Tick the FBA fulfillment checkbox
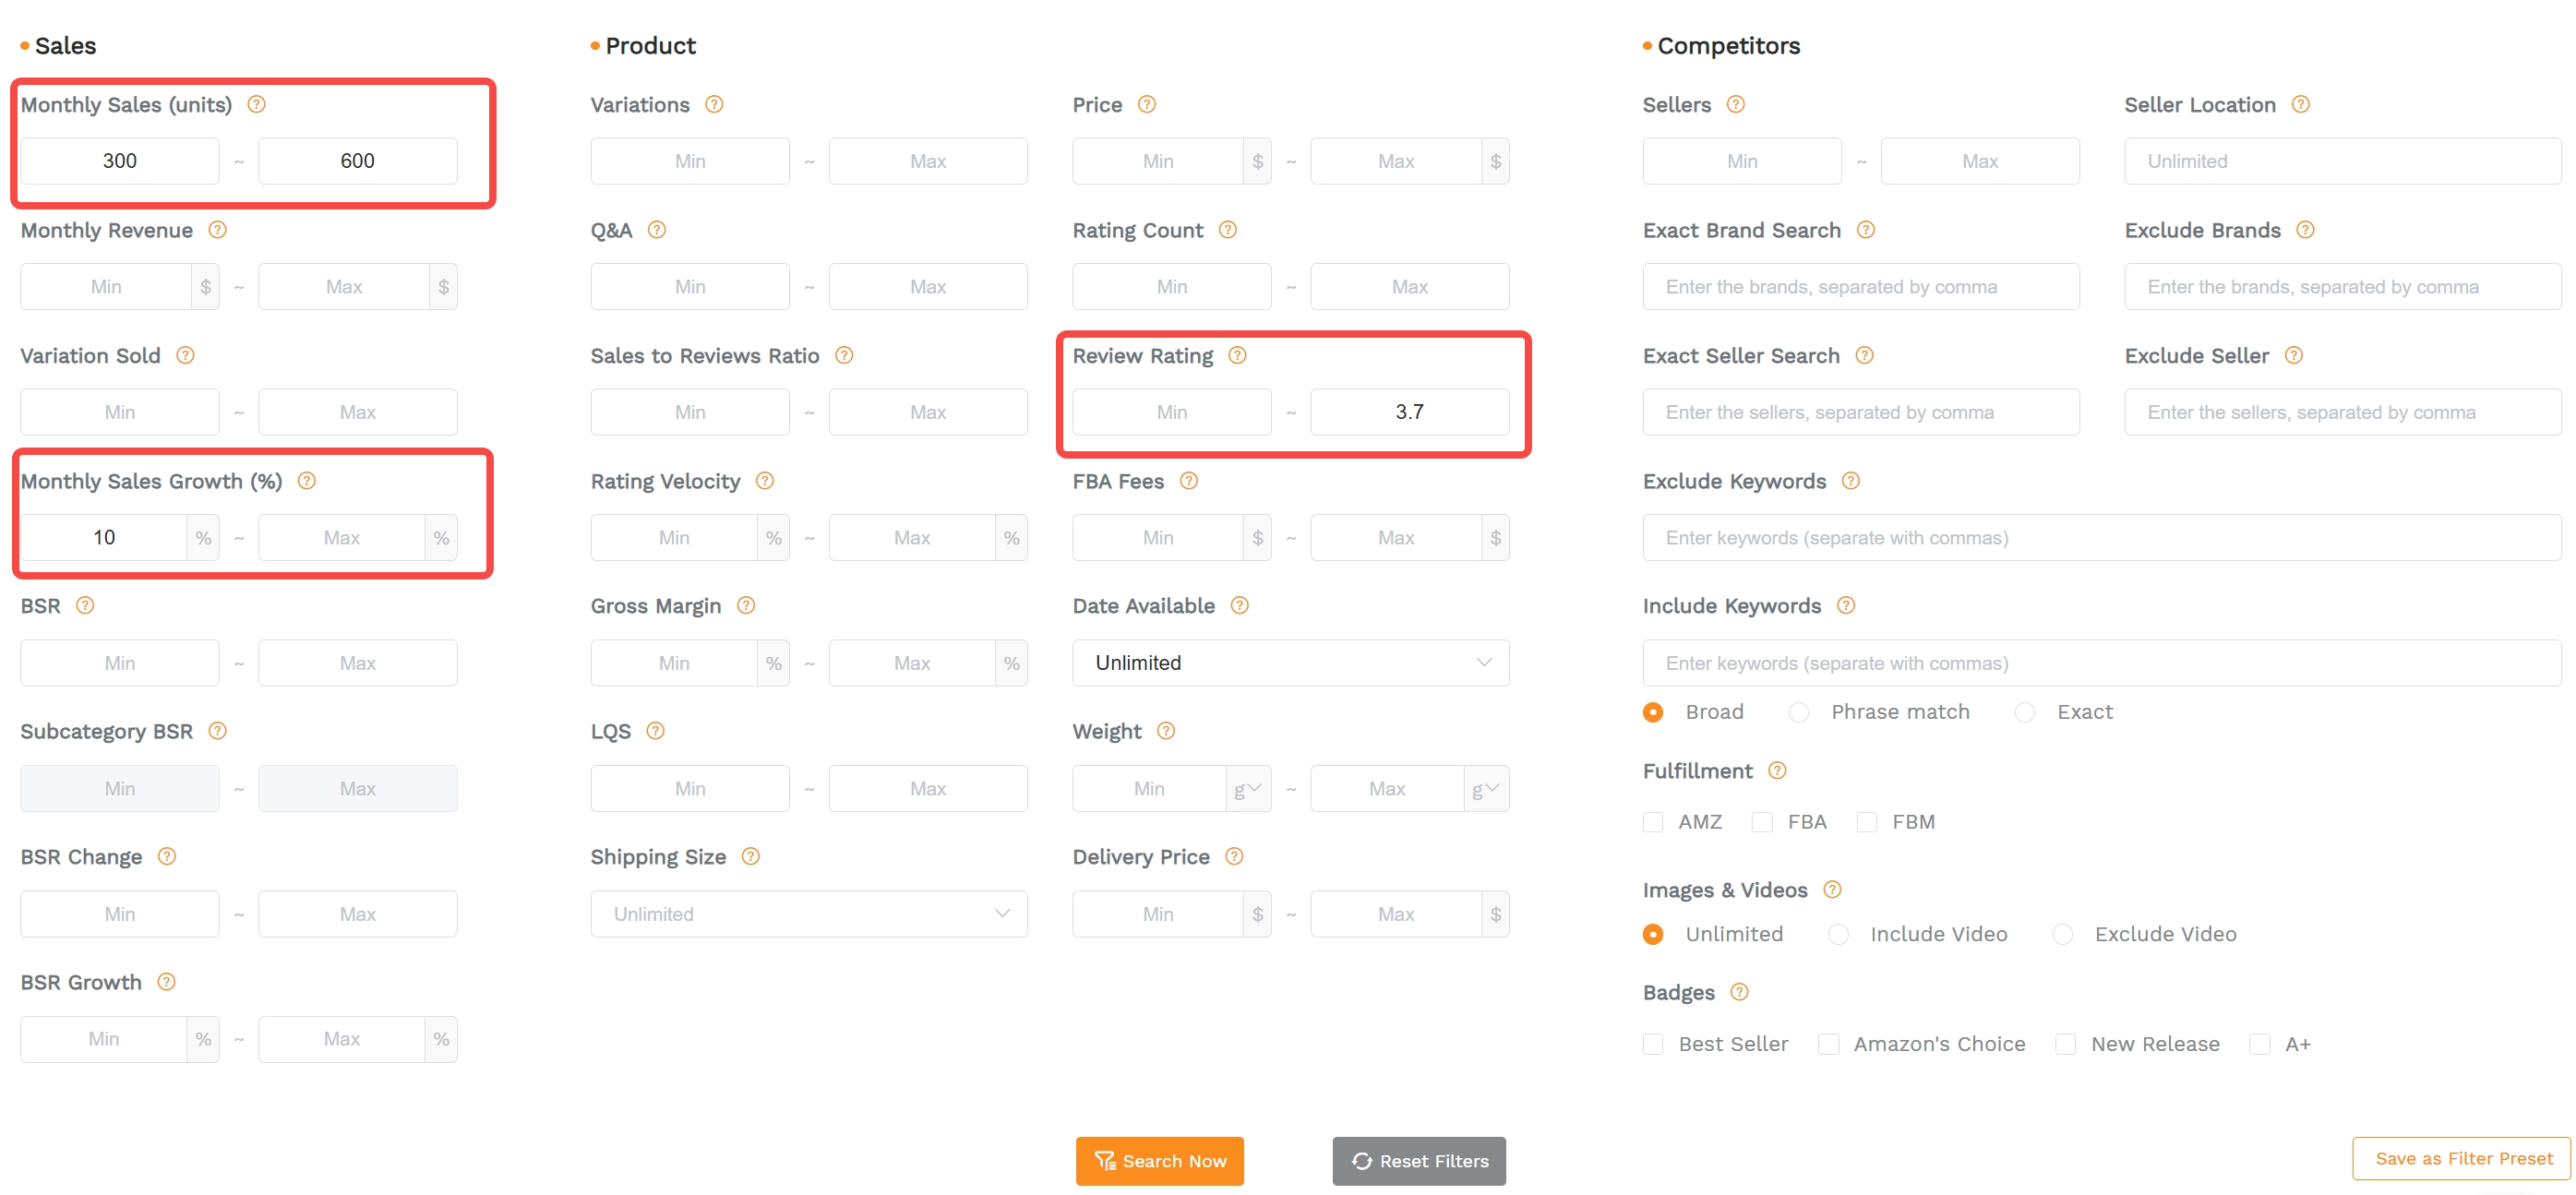 (x=1763, y=822)
